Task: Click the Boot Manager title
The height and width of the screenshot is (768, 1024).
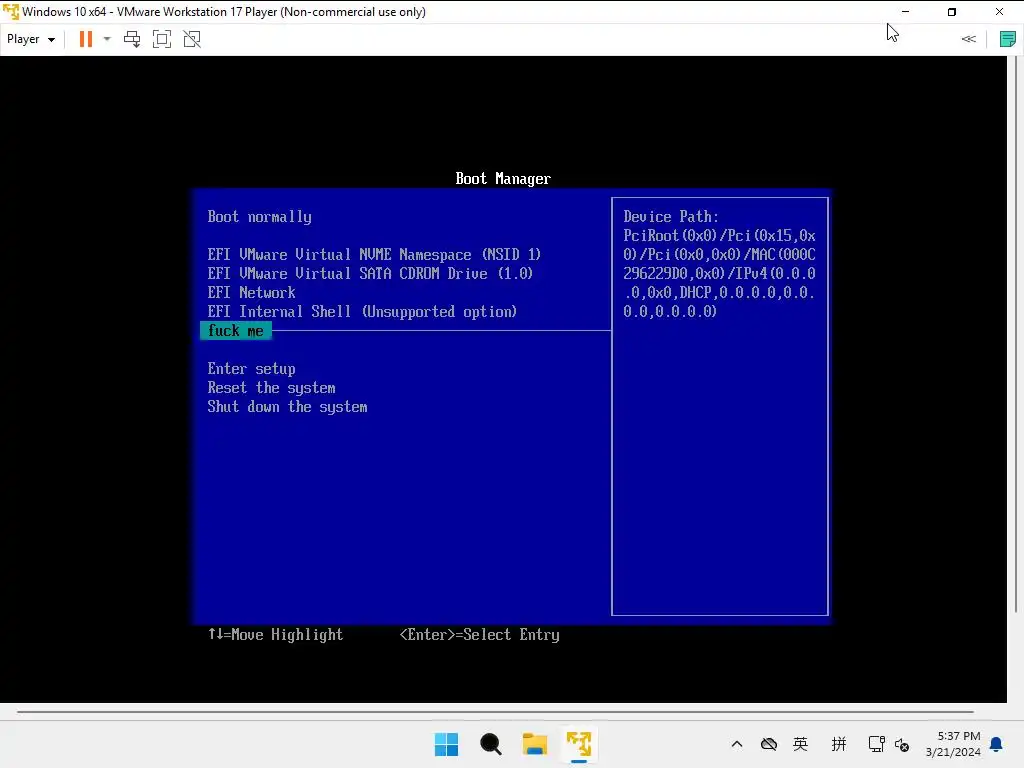Action: click(x=503, y=179)
